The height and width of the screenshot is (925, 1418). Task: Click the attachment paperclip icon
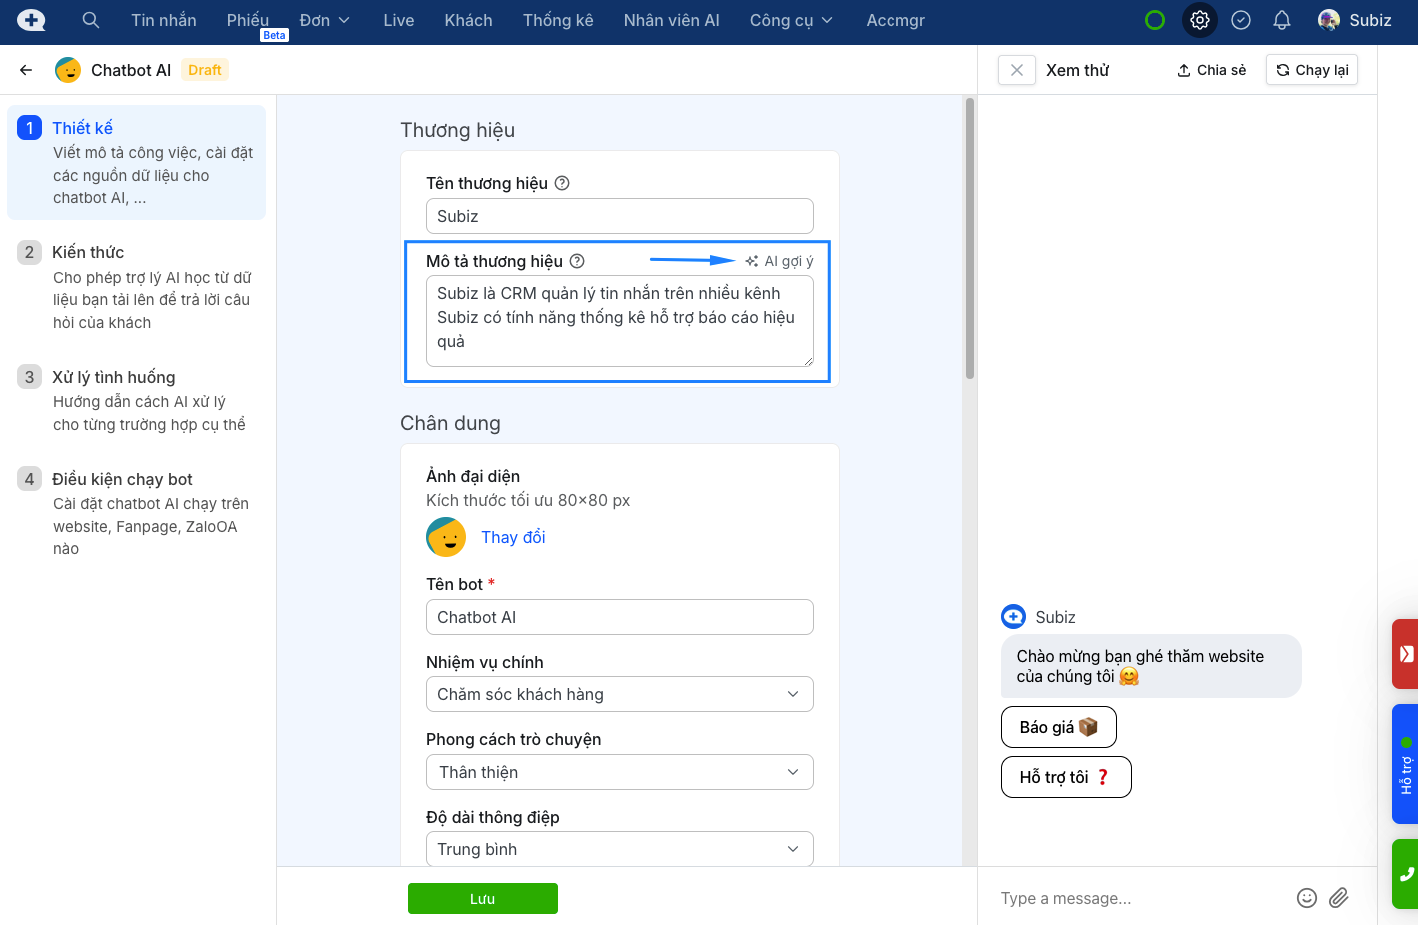1339,898
